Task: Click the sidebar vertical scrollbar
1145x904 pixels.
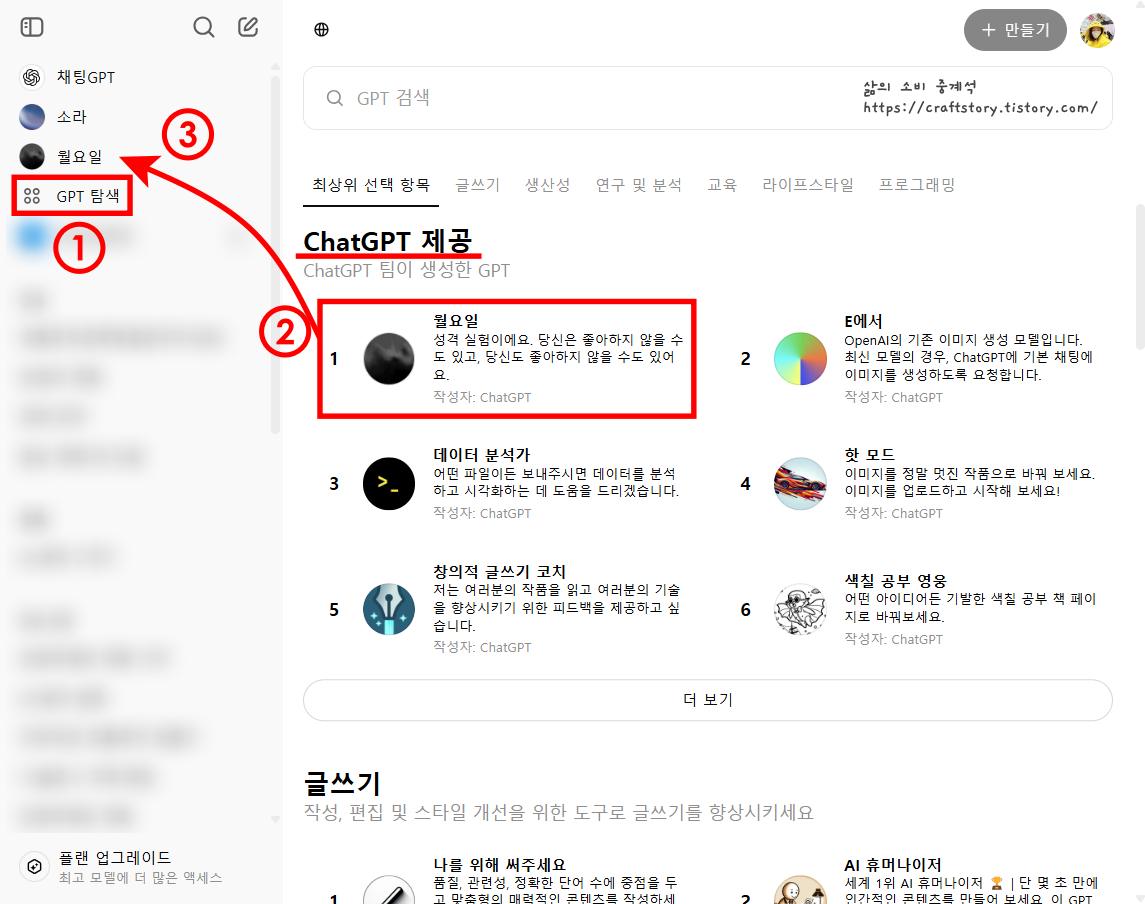Action: pyautogui.click(x=275, y=256)
